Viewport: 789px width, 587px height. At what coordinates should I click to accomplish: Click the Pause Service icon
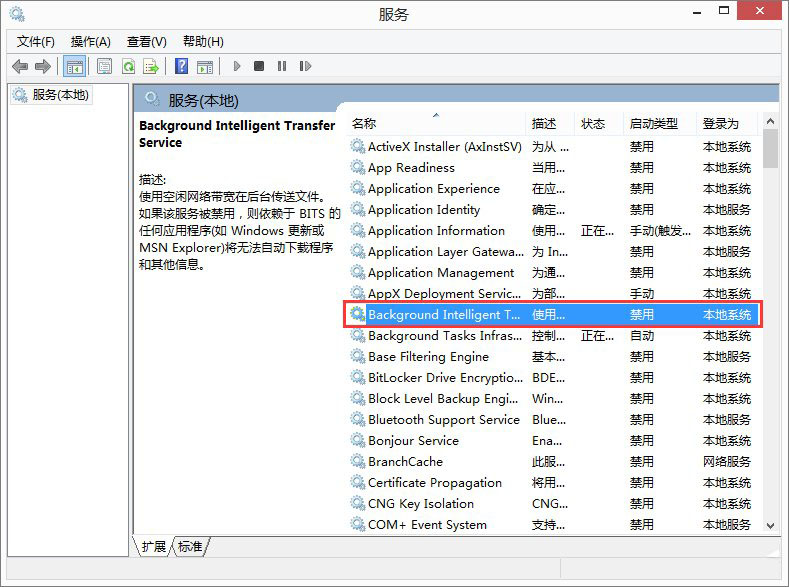282,66
